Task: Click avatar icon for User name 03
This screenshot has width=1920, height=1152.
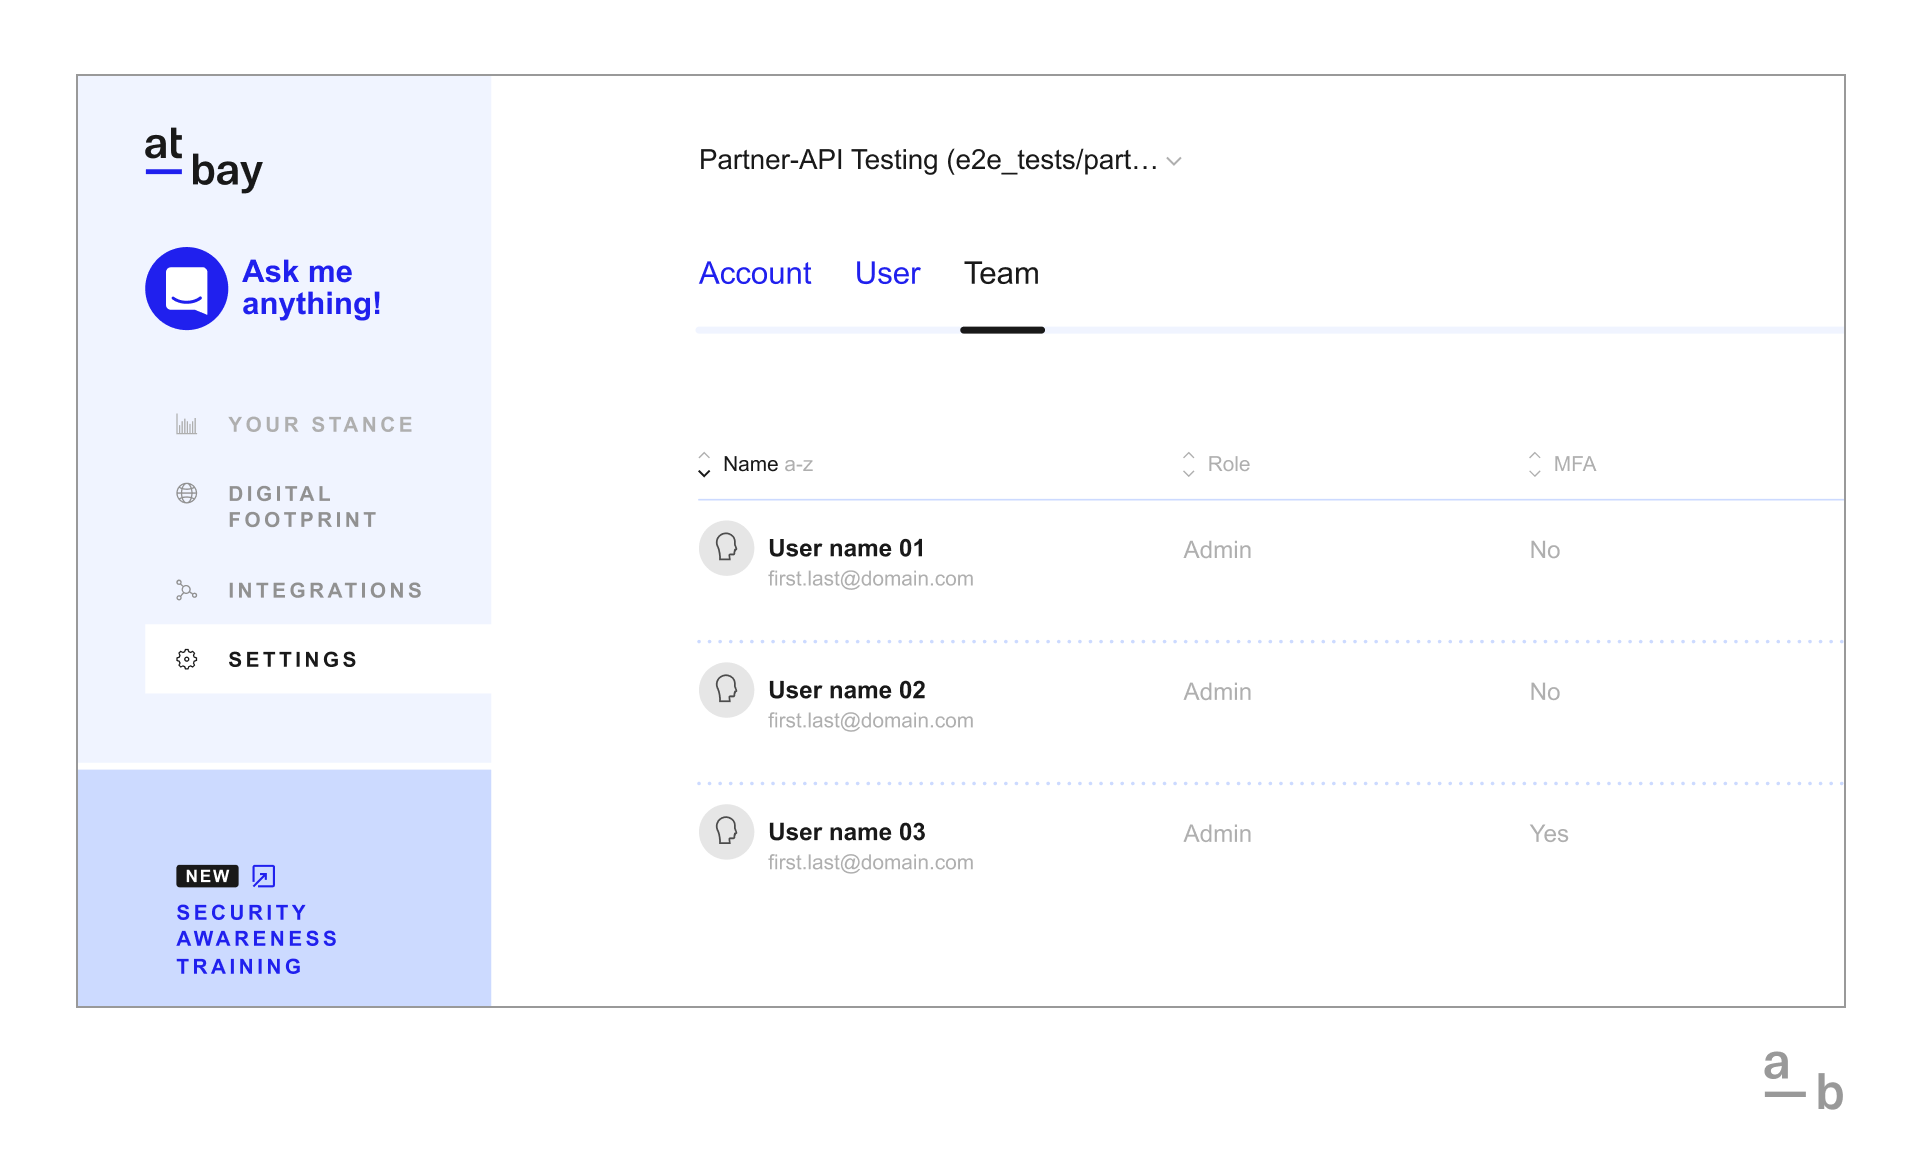Action: (x=726, y=832)
